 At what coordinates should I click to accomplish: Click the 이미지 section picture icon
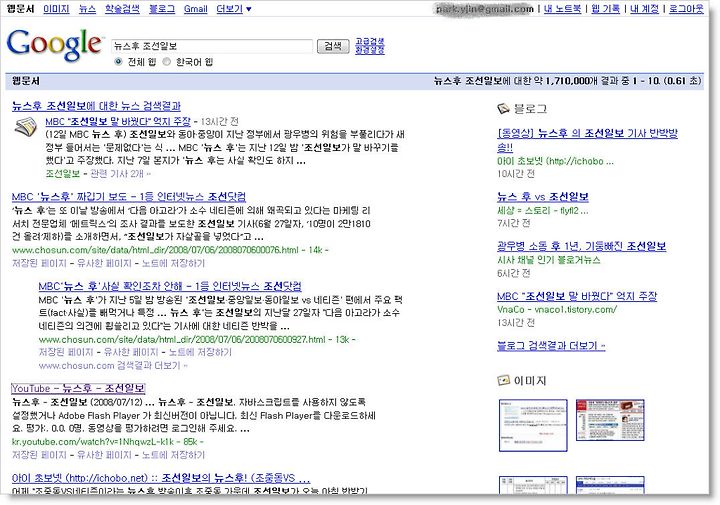click(504, 380)
